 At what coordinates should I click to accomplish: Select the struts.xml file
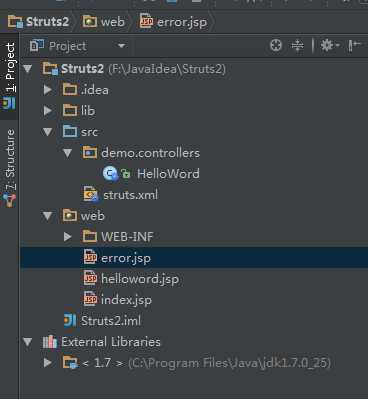pyautogui.click(x=130, y=195)
